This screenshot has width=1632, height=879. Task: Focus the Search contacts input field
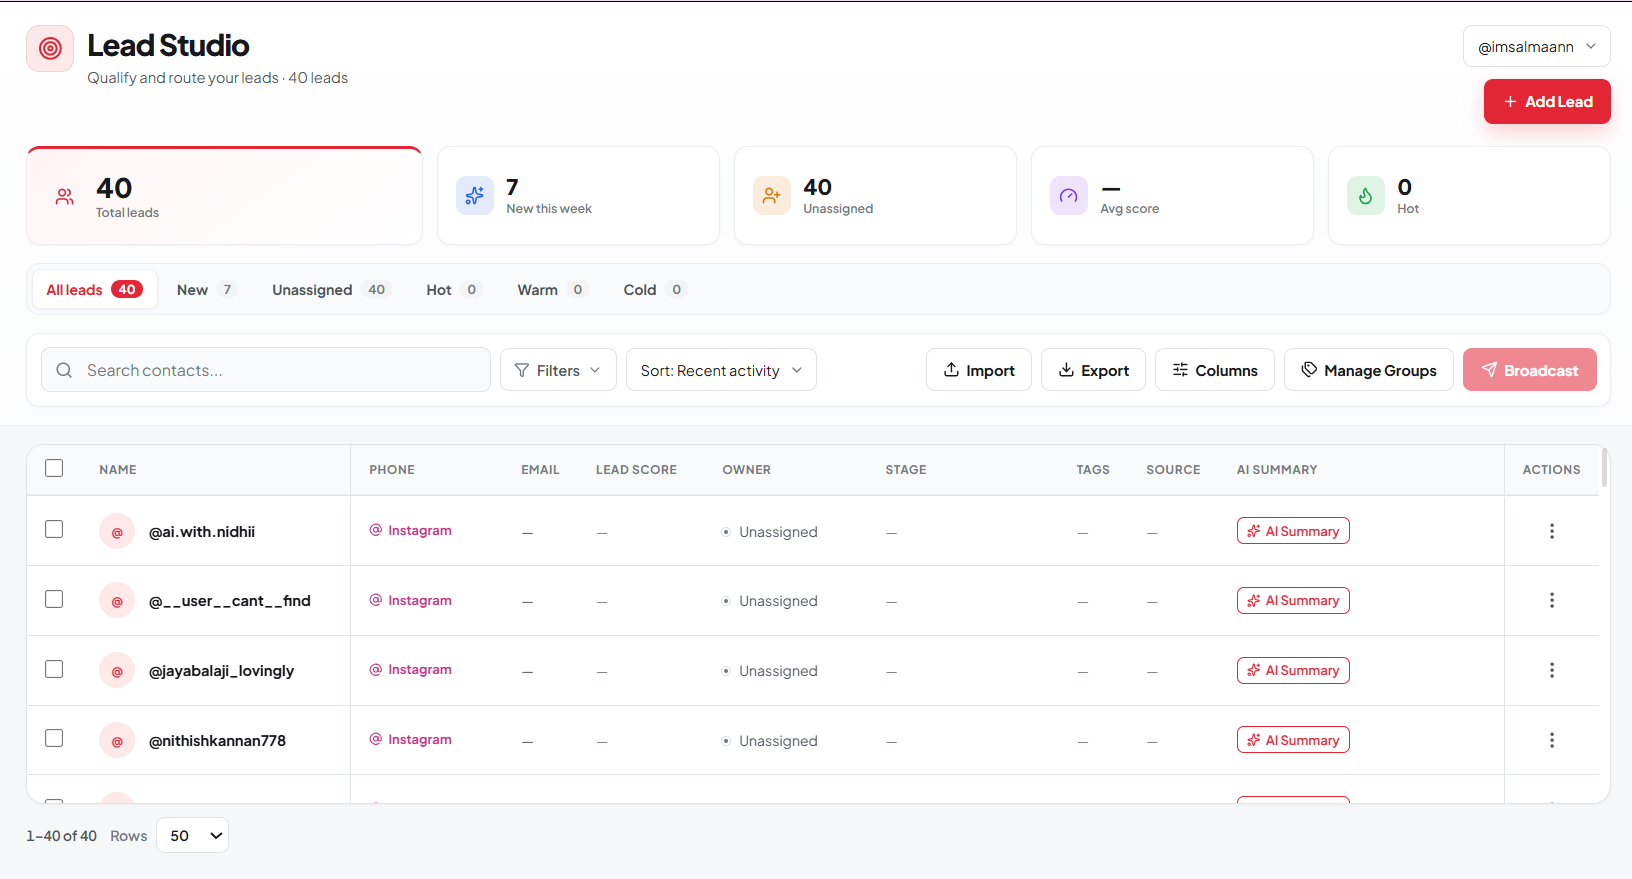266,370
